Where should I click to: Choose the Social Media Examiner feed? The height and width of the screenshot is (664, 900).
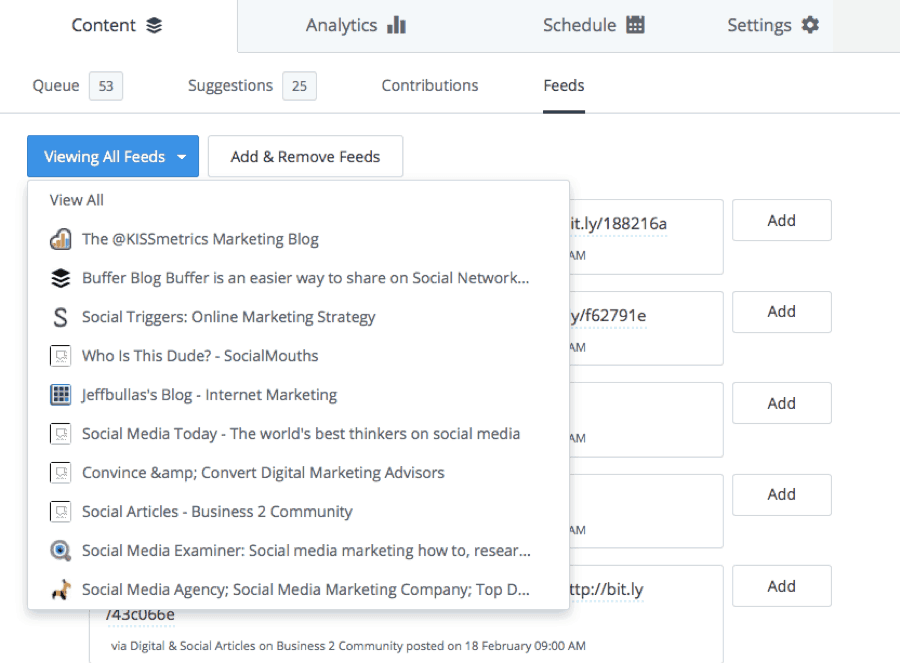pyautogui.click(x=298, y=550)
